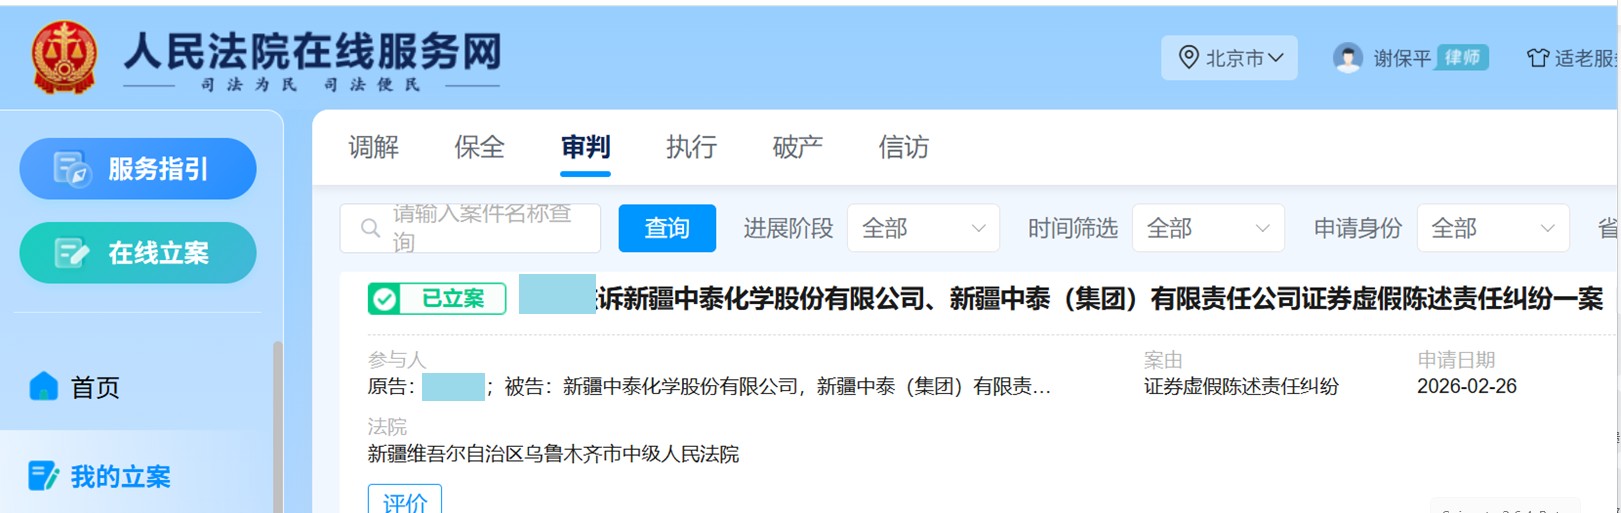The image size is (1621, 513).
Task: Click the 被告 defendant participants text
Action: click(778, 386)
